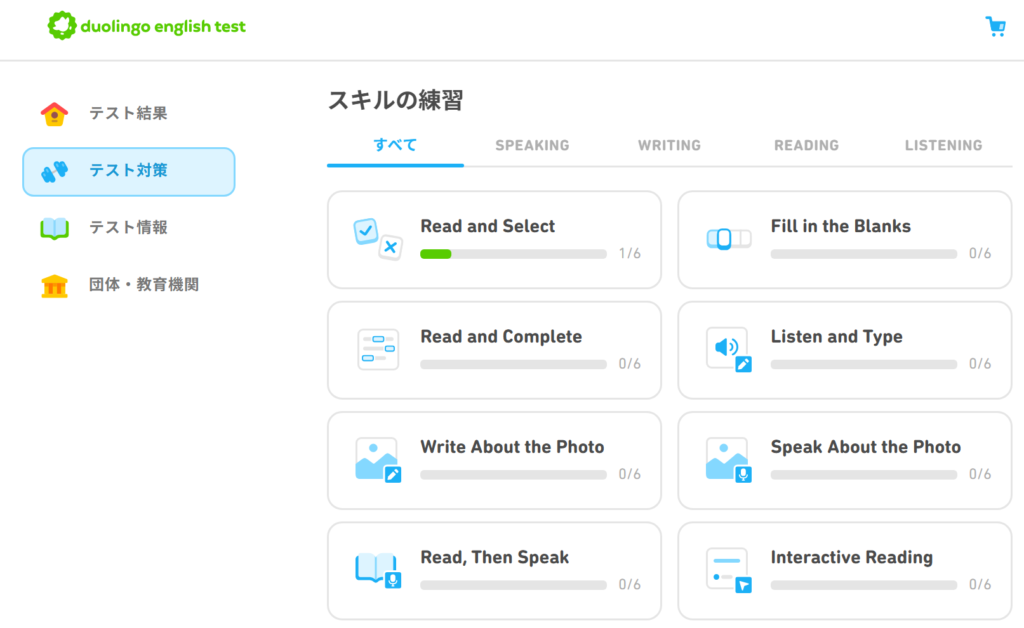1024x628 pixels.
Task: Click the Fill in the Blanks icon
Action: pyautogui.click(x=727, y=239)
